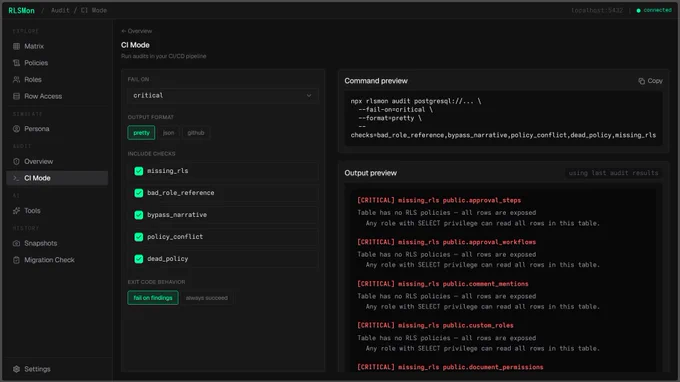
Task: Click the public.approval_workflows critical finding
Action: (x=447, y=242)
